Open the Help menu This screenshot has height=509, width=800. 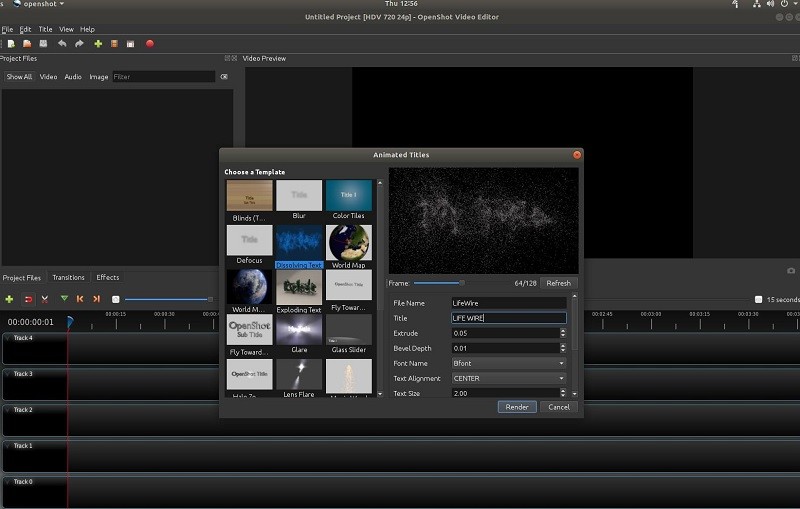pos(87,29)
